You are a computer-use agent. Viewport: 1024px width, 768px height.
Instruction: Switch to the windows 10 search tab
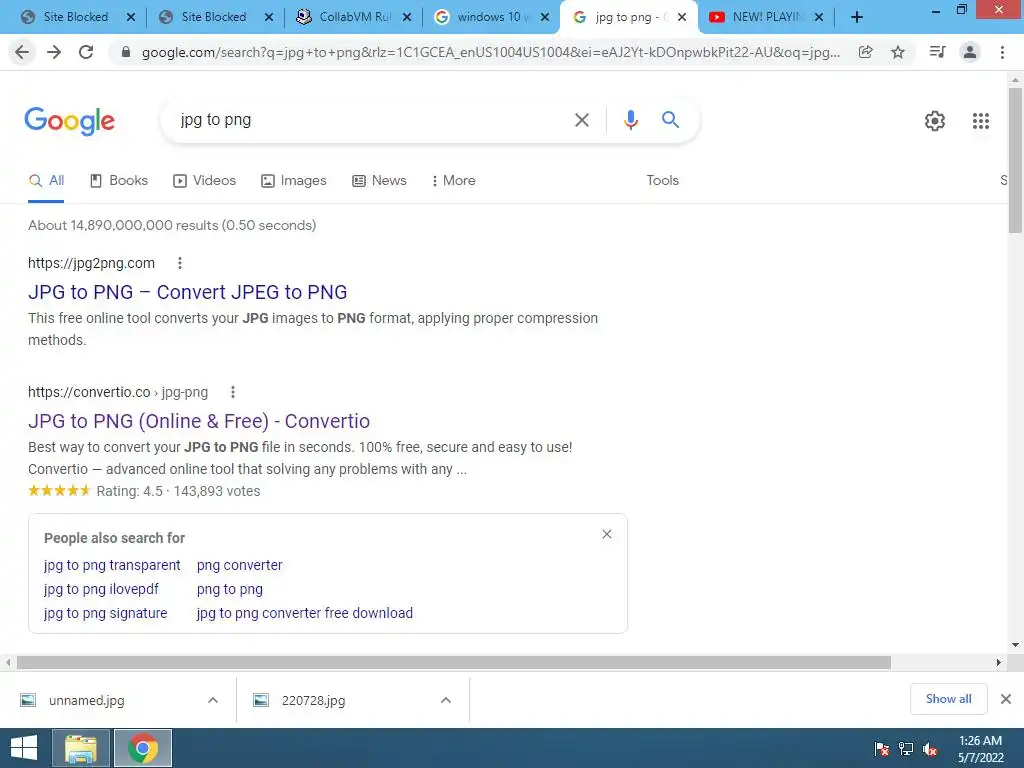coord(491,17)
